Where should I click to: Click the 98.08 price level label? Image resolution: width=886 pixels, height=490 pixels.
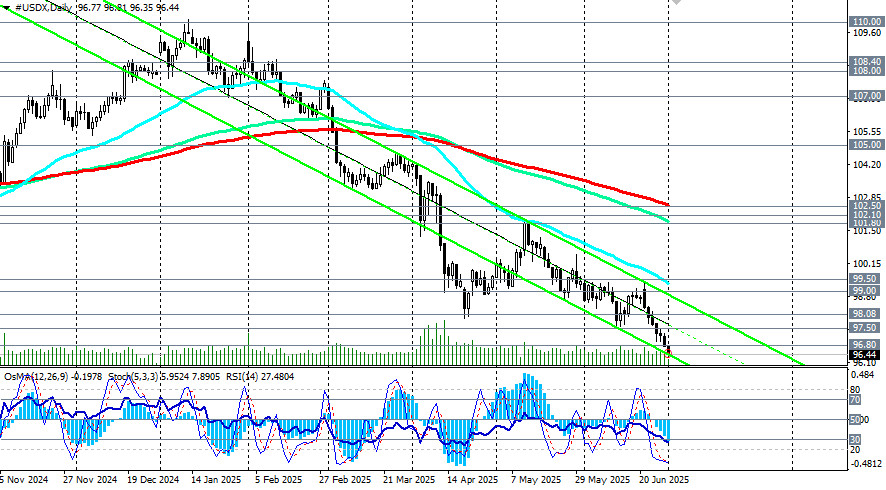click(865, 314)
